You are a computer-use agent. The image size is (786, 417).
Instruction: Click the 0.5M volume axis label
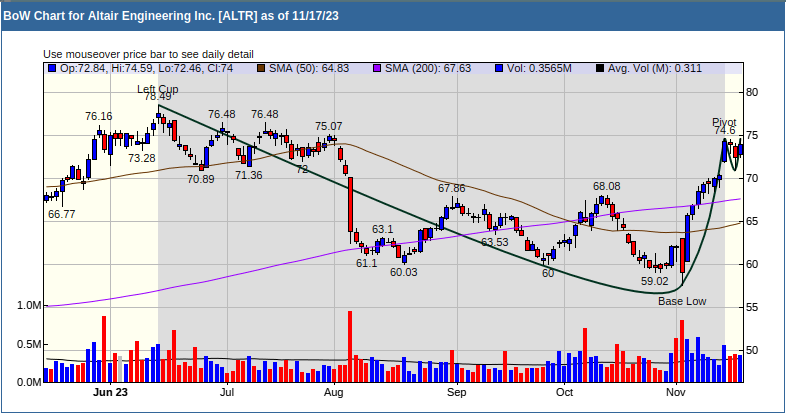point(30,345)
